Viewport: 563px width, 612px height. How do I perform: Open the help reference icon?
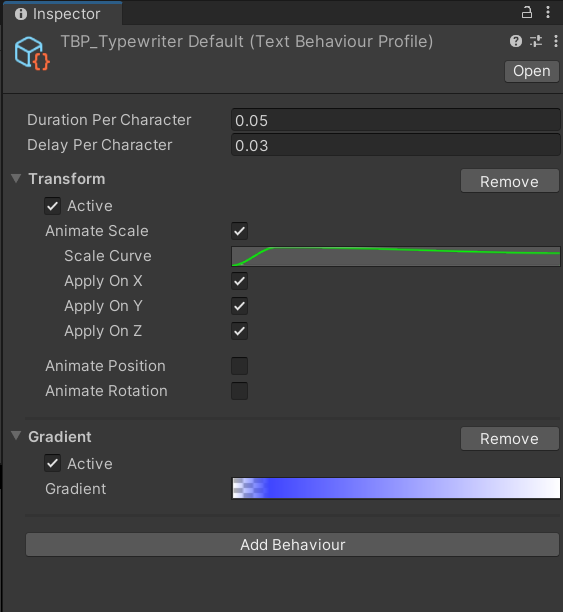tap(516, 41)
